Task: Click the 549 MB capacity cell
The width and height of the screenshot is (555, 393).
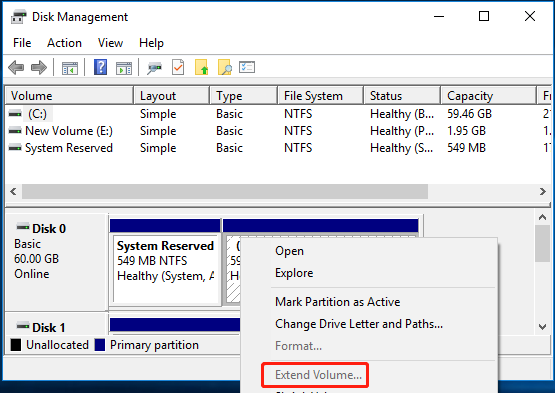Action: click(x=466, y=148)
